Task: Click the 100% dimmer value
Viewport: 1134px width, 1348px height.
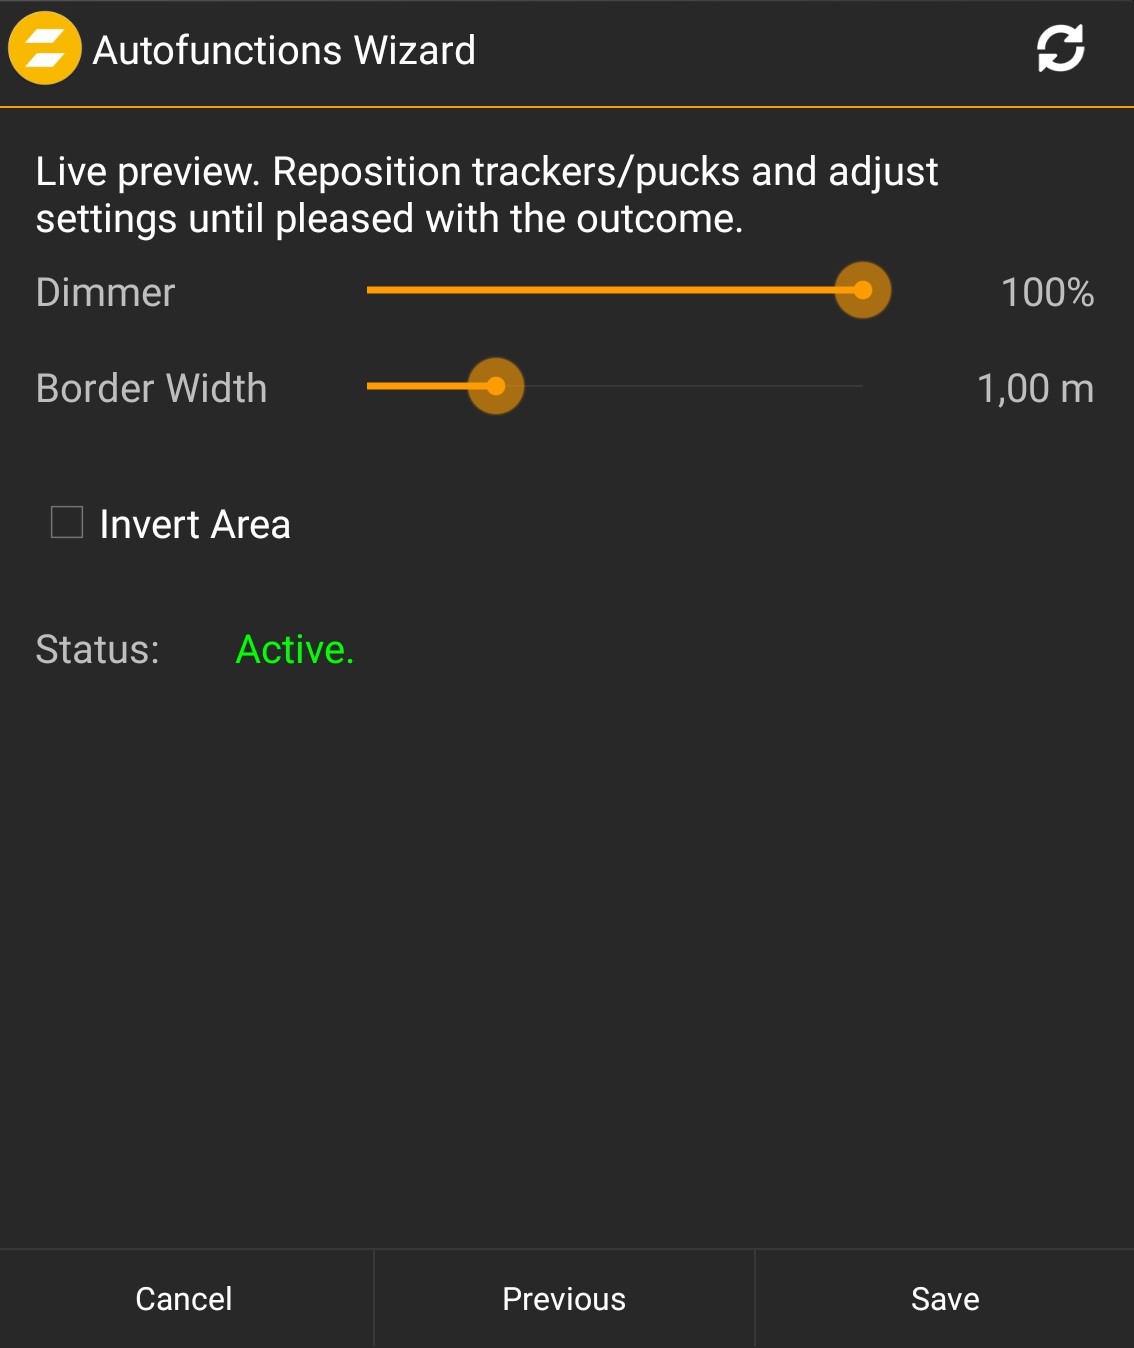Action: point(1047,293)
